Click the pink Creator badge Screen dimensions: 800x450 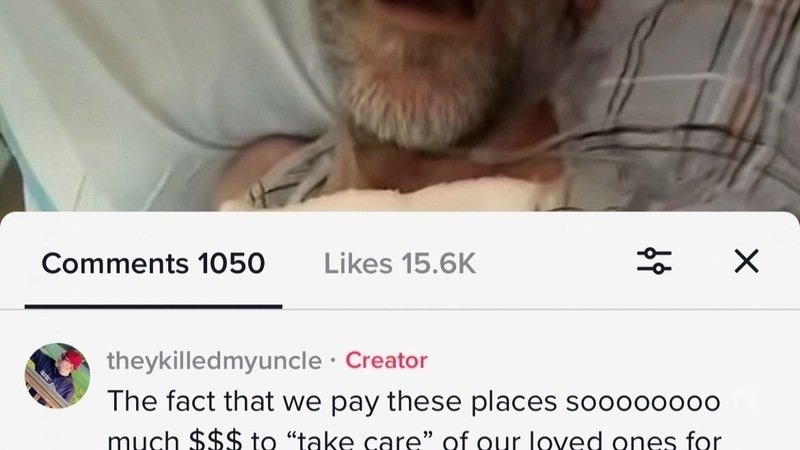coord(386,361)
